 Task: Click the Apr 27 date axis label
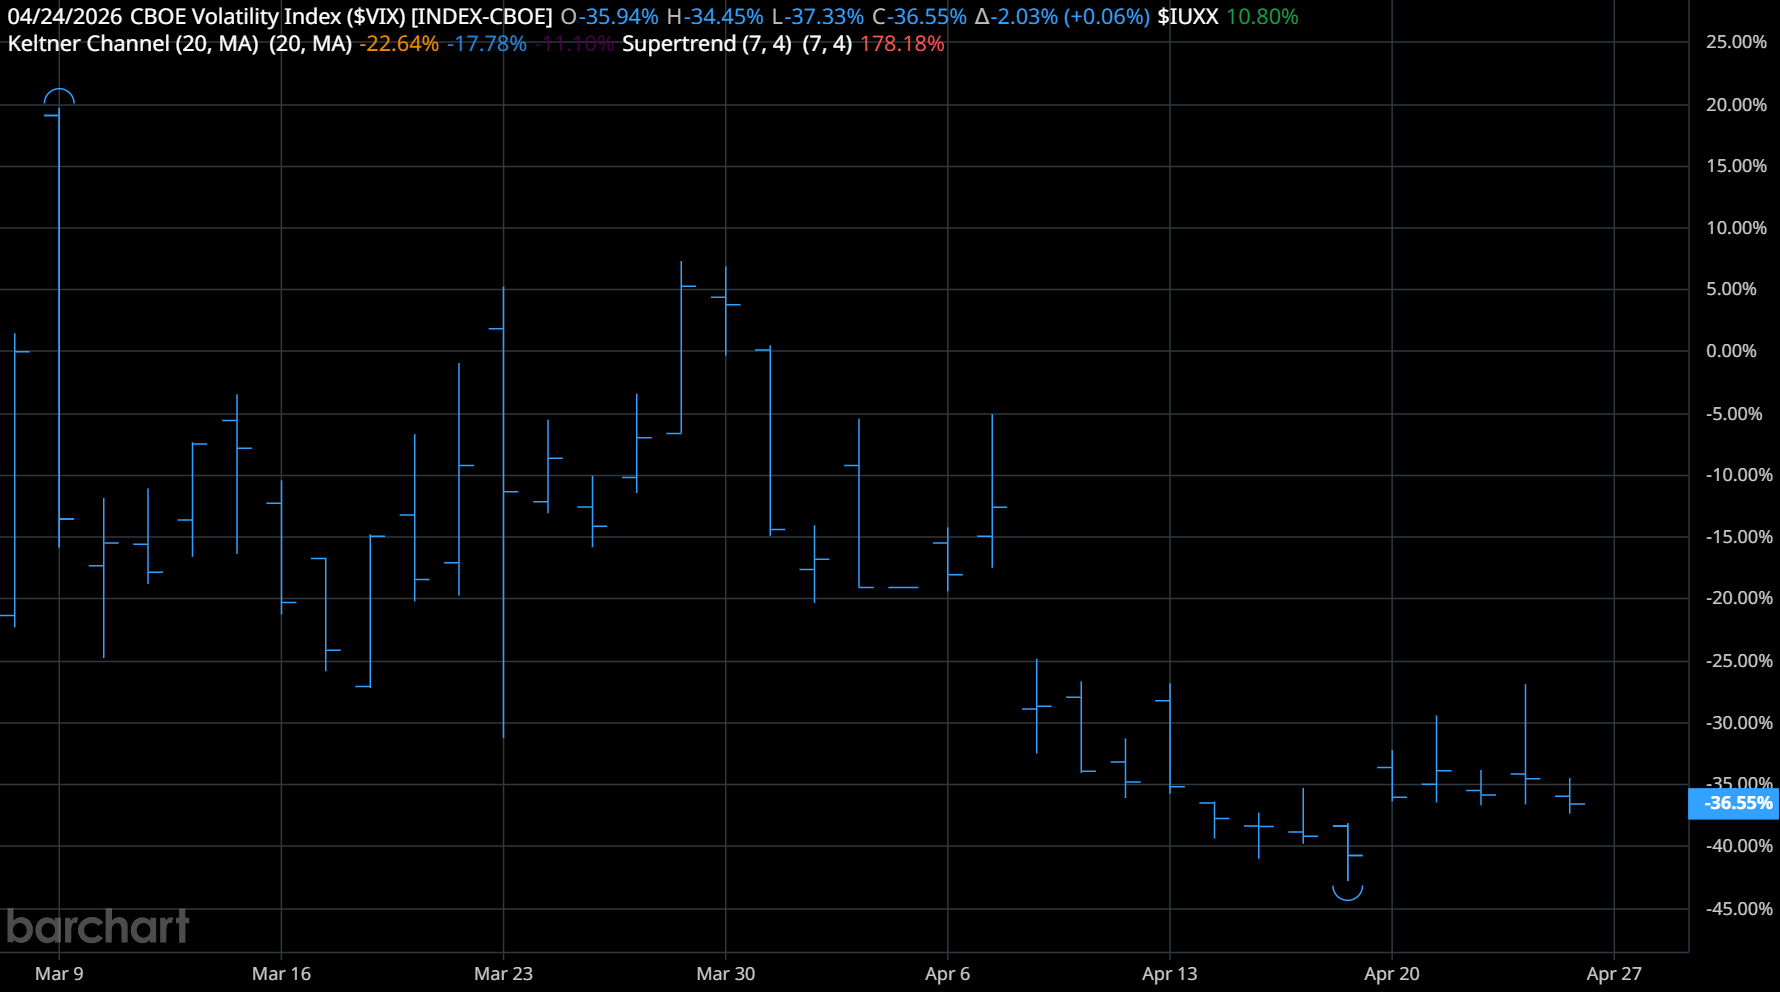pos(1613,973)
